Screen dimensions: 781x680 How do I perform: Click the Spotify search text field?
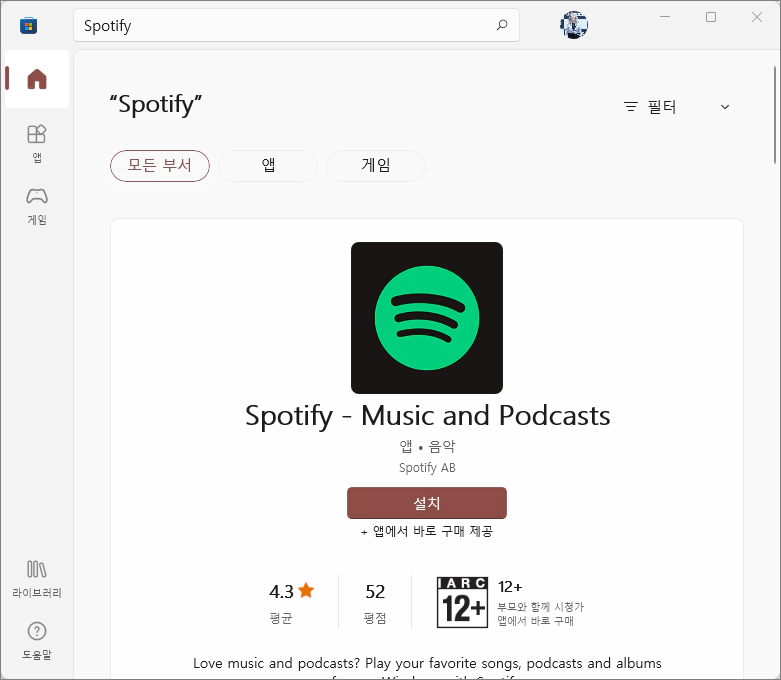coord(296,25)
